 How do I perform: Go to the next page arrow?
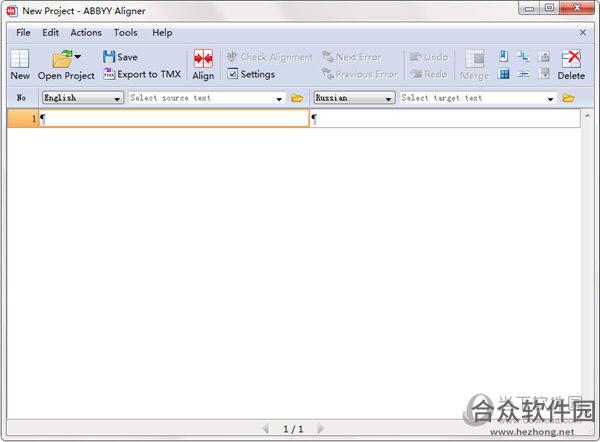point(321,429)
